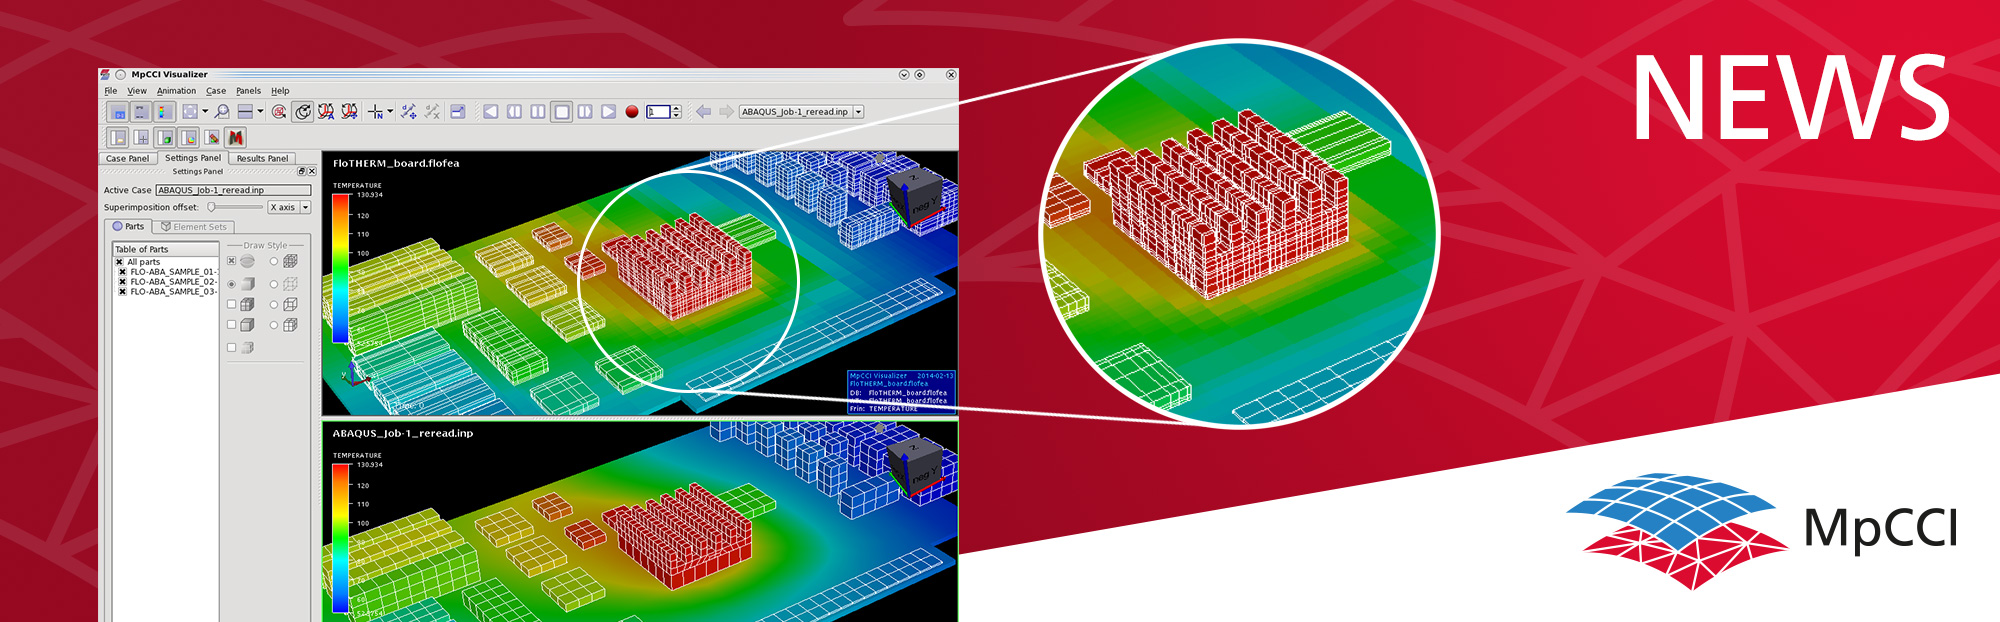Viewport: 2000px width, 622px height.
Task: Click the red record animation button
Action: [632, 112]
